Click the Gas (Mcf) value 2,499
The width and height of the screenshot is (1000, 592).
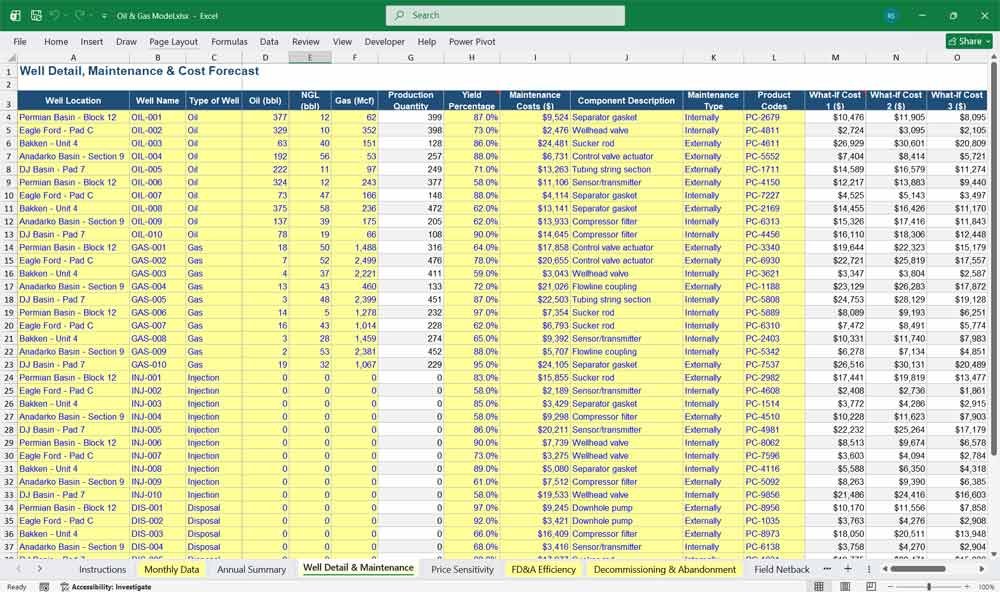coord(355,260)
